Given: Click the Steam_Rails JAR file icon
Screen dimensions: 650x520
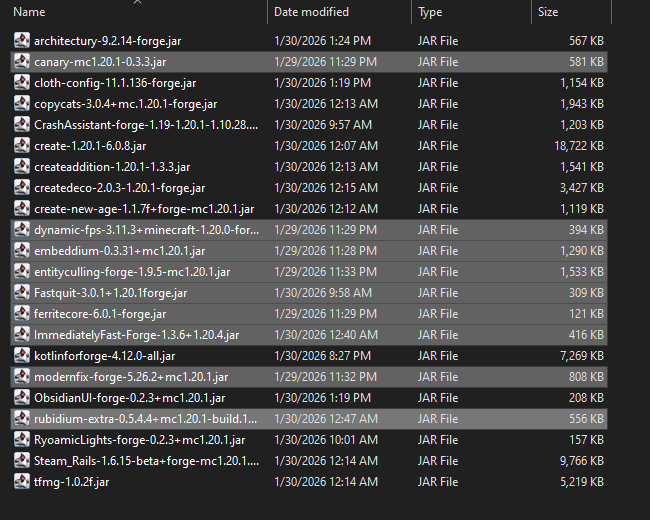Looking at the screenshot, I should pyautogui.click(x=22, y=461).
